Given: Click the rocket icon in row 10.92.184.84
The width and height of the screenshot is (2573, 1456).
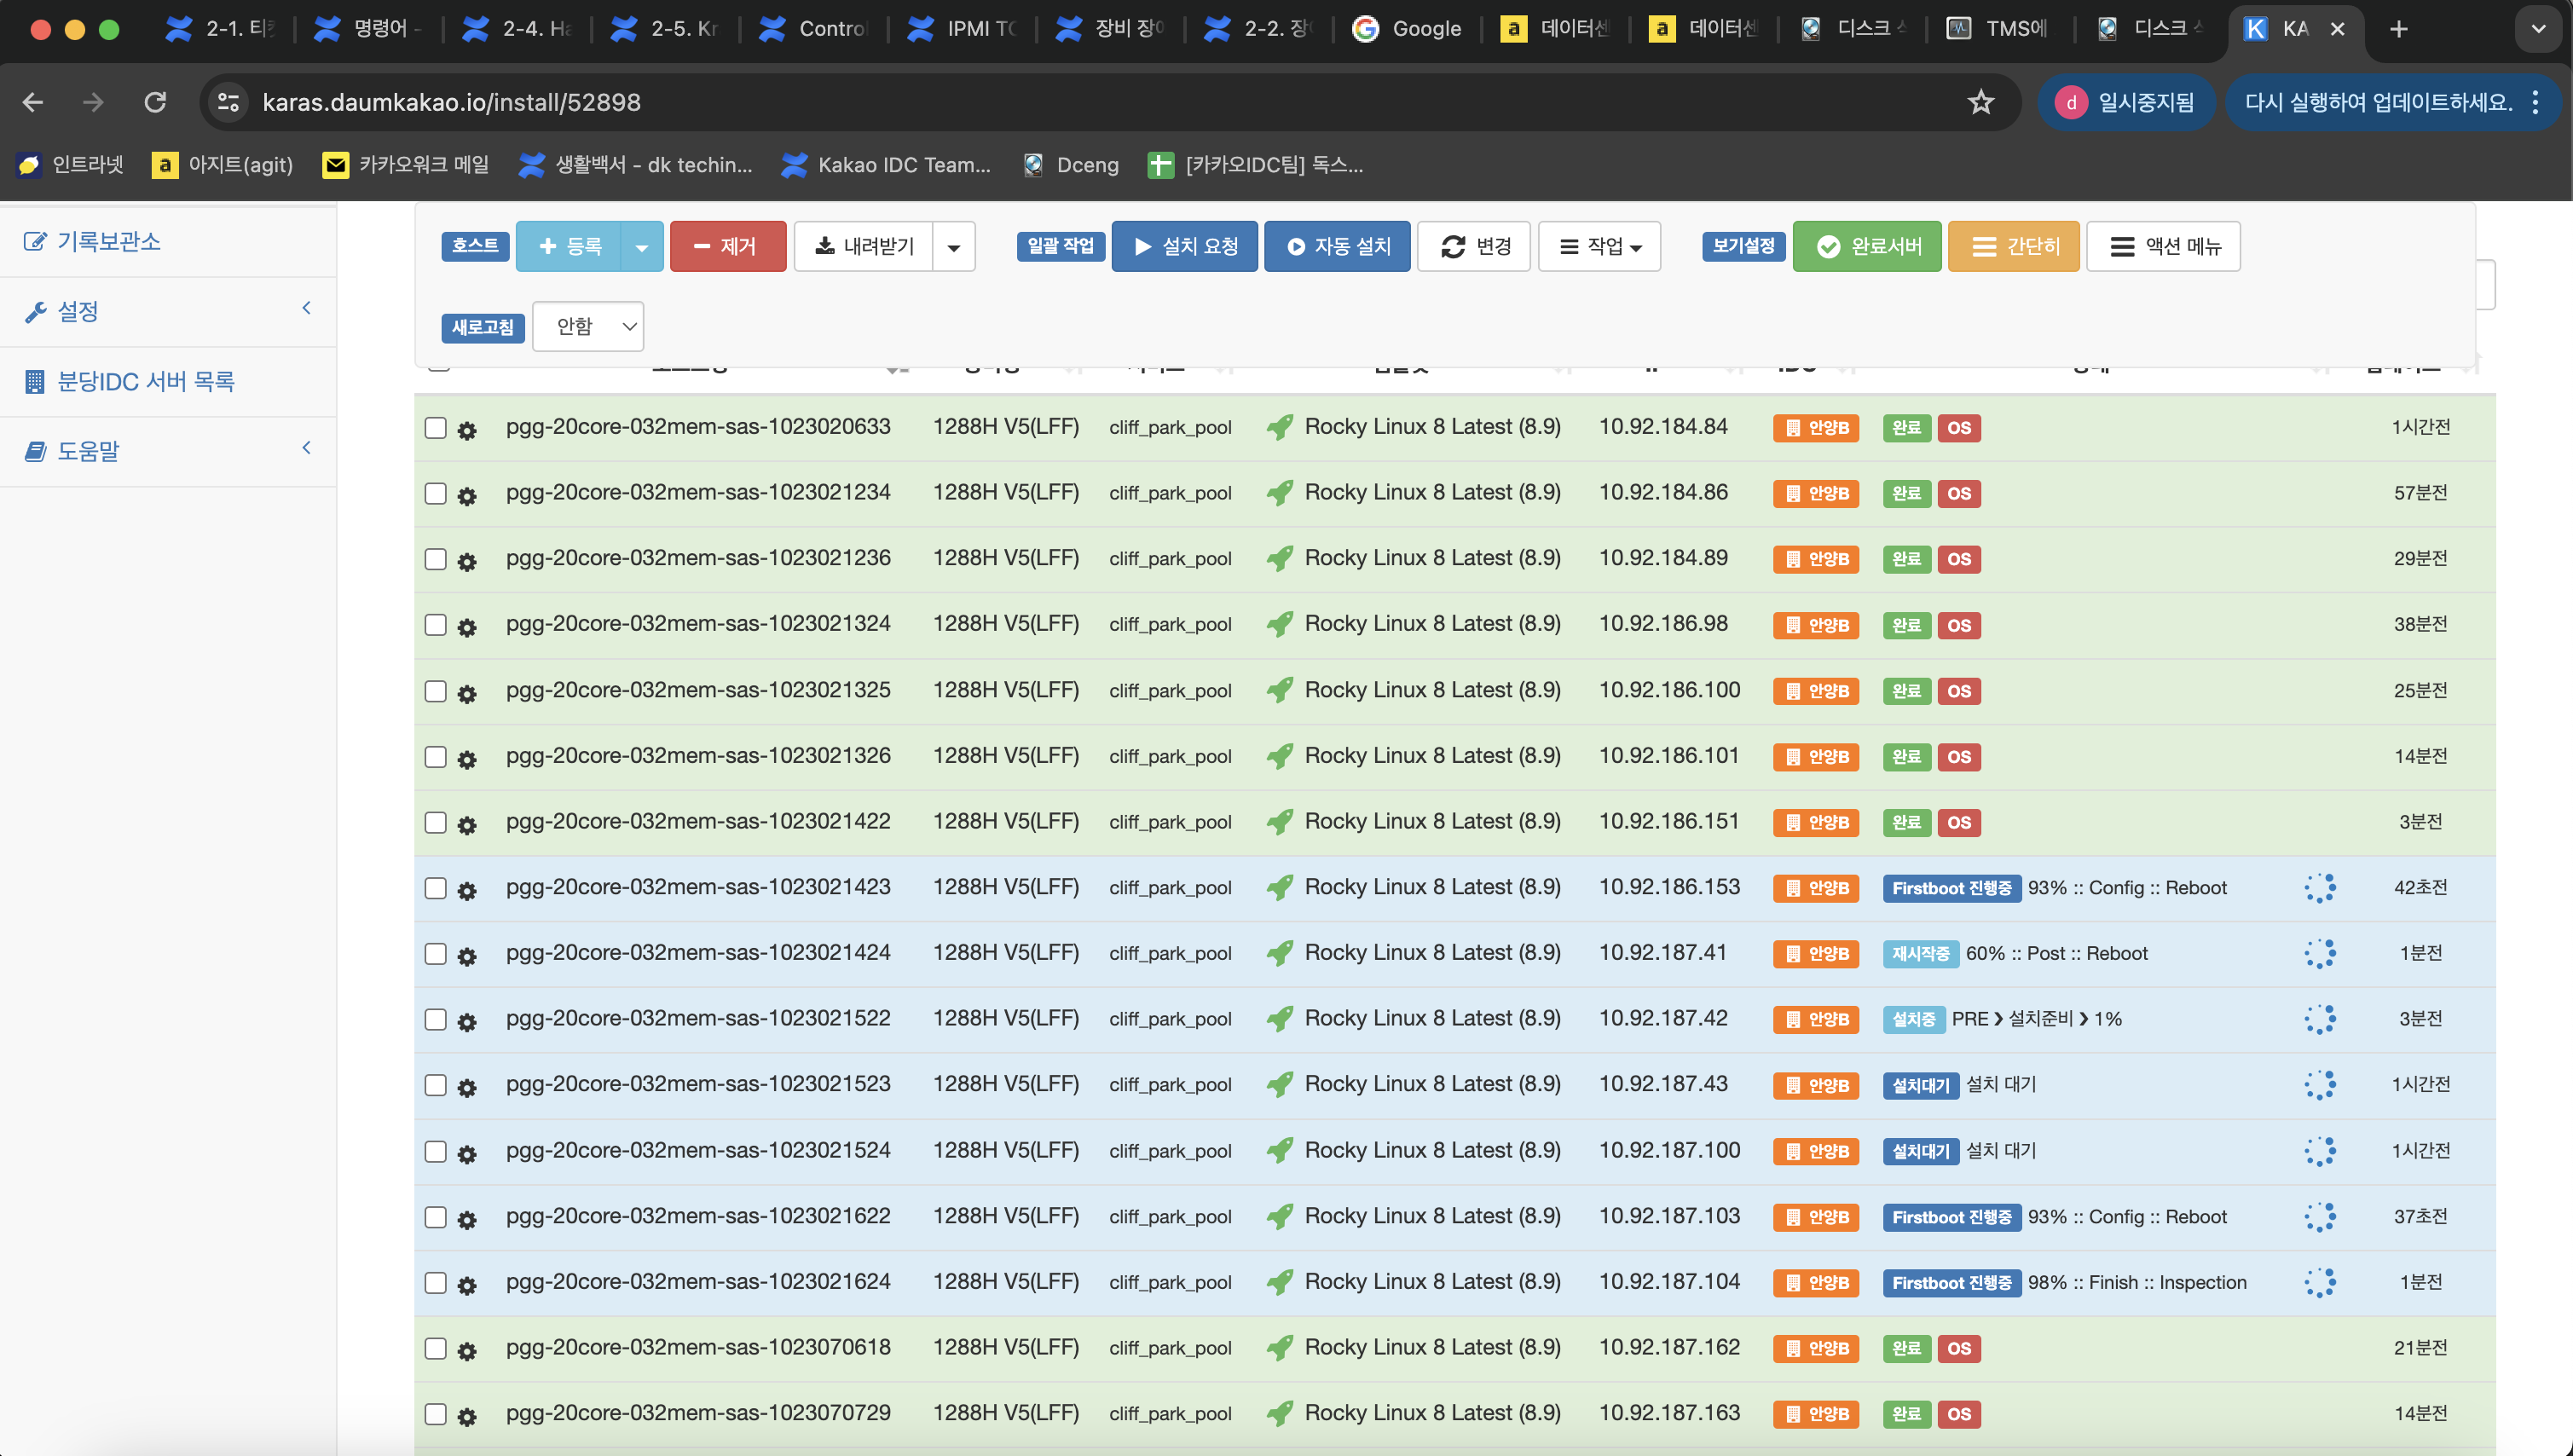Looking at the screenshot, I should click(x=1279, y=427).
